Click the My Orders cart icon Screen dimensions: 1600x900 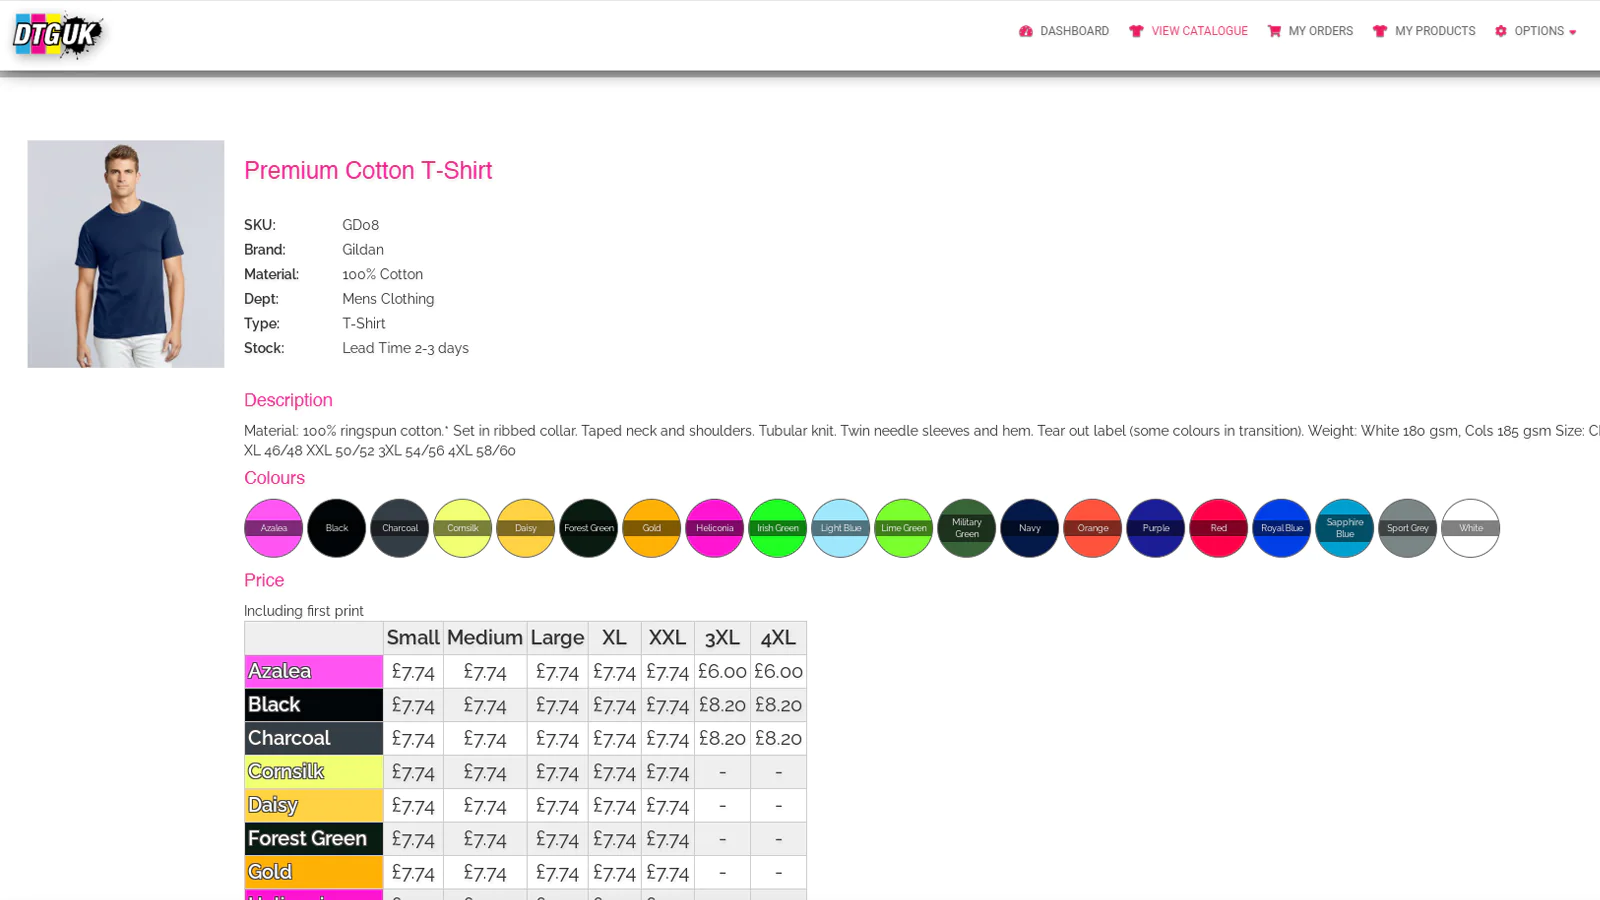tap(1274, 32)
